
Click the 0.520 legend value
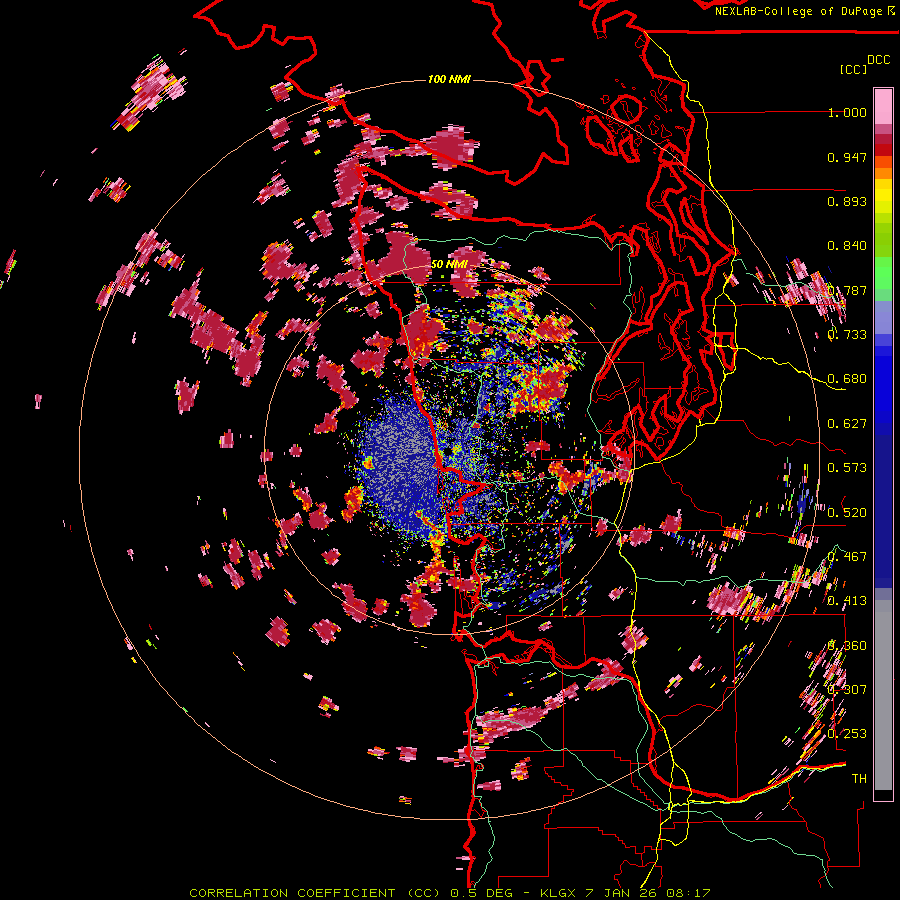(847, 513)
